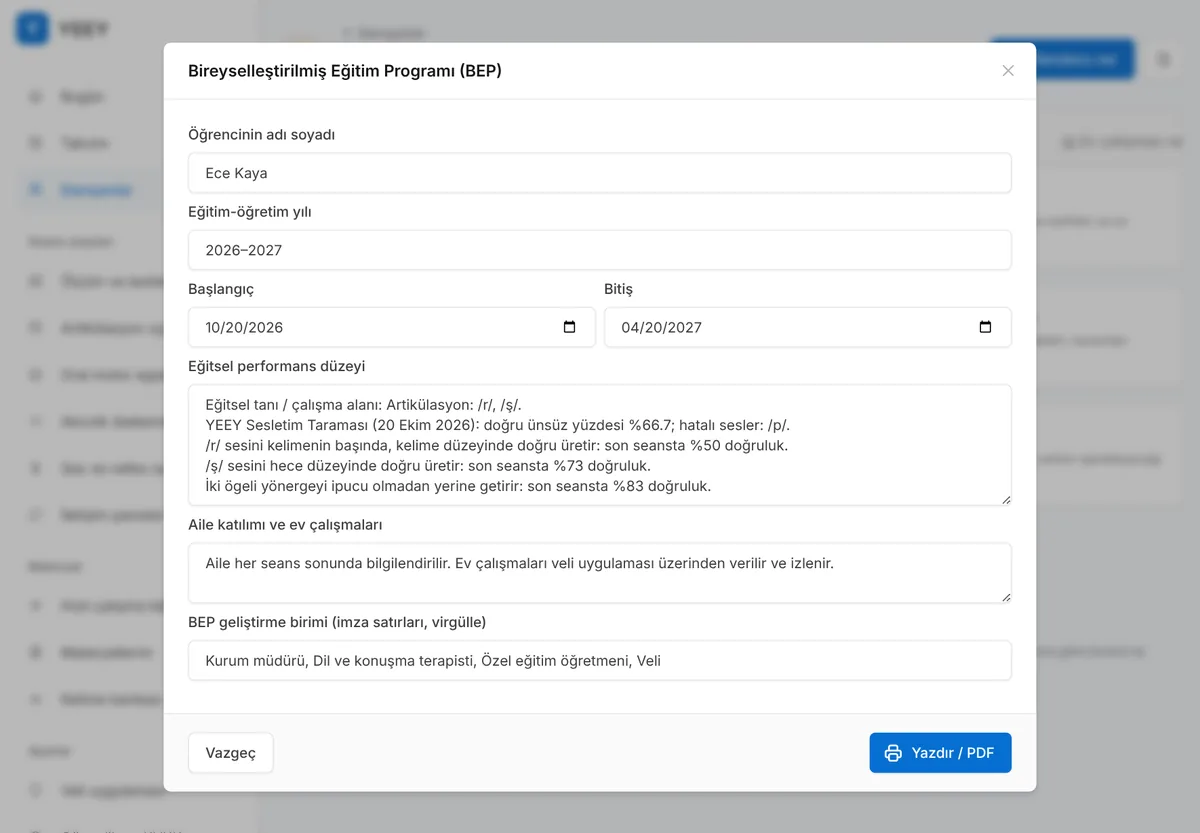The width and height of the screenshot is (1200, 833).
Task: Open the calendar picker for Bitiş date
Action: (985, 327)
